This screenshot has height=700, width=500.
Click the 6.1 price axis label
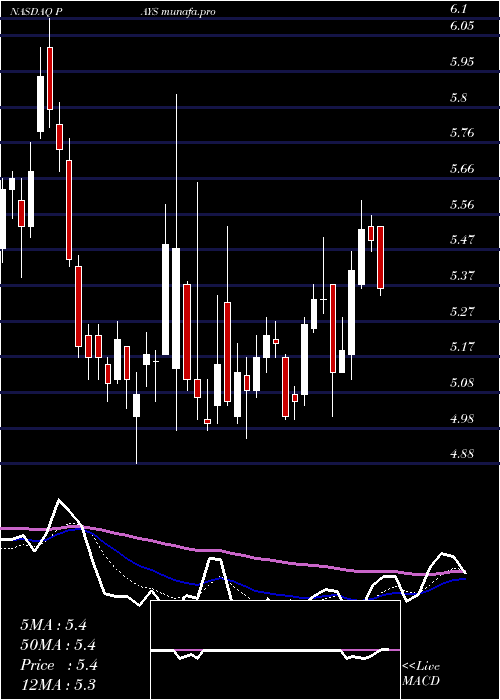tap(460, 9)
